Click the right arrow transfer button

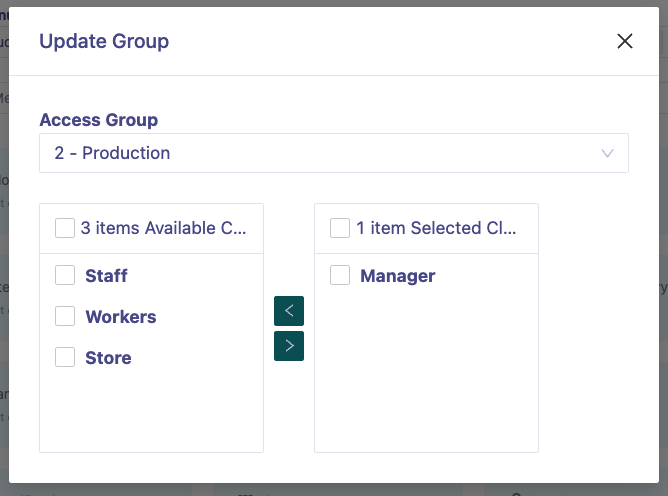click(289, 346)
